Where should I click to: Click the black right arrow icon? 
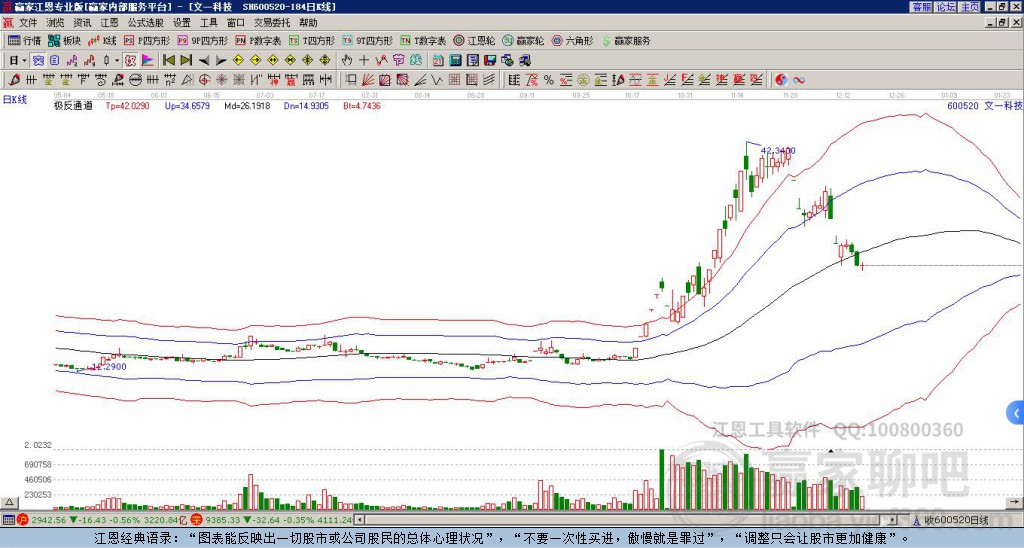click(221, 61)
